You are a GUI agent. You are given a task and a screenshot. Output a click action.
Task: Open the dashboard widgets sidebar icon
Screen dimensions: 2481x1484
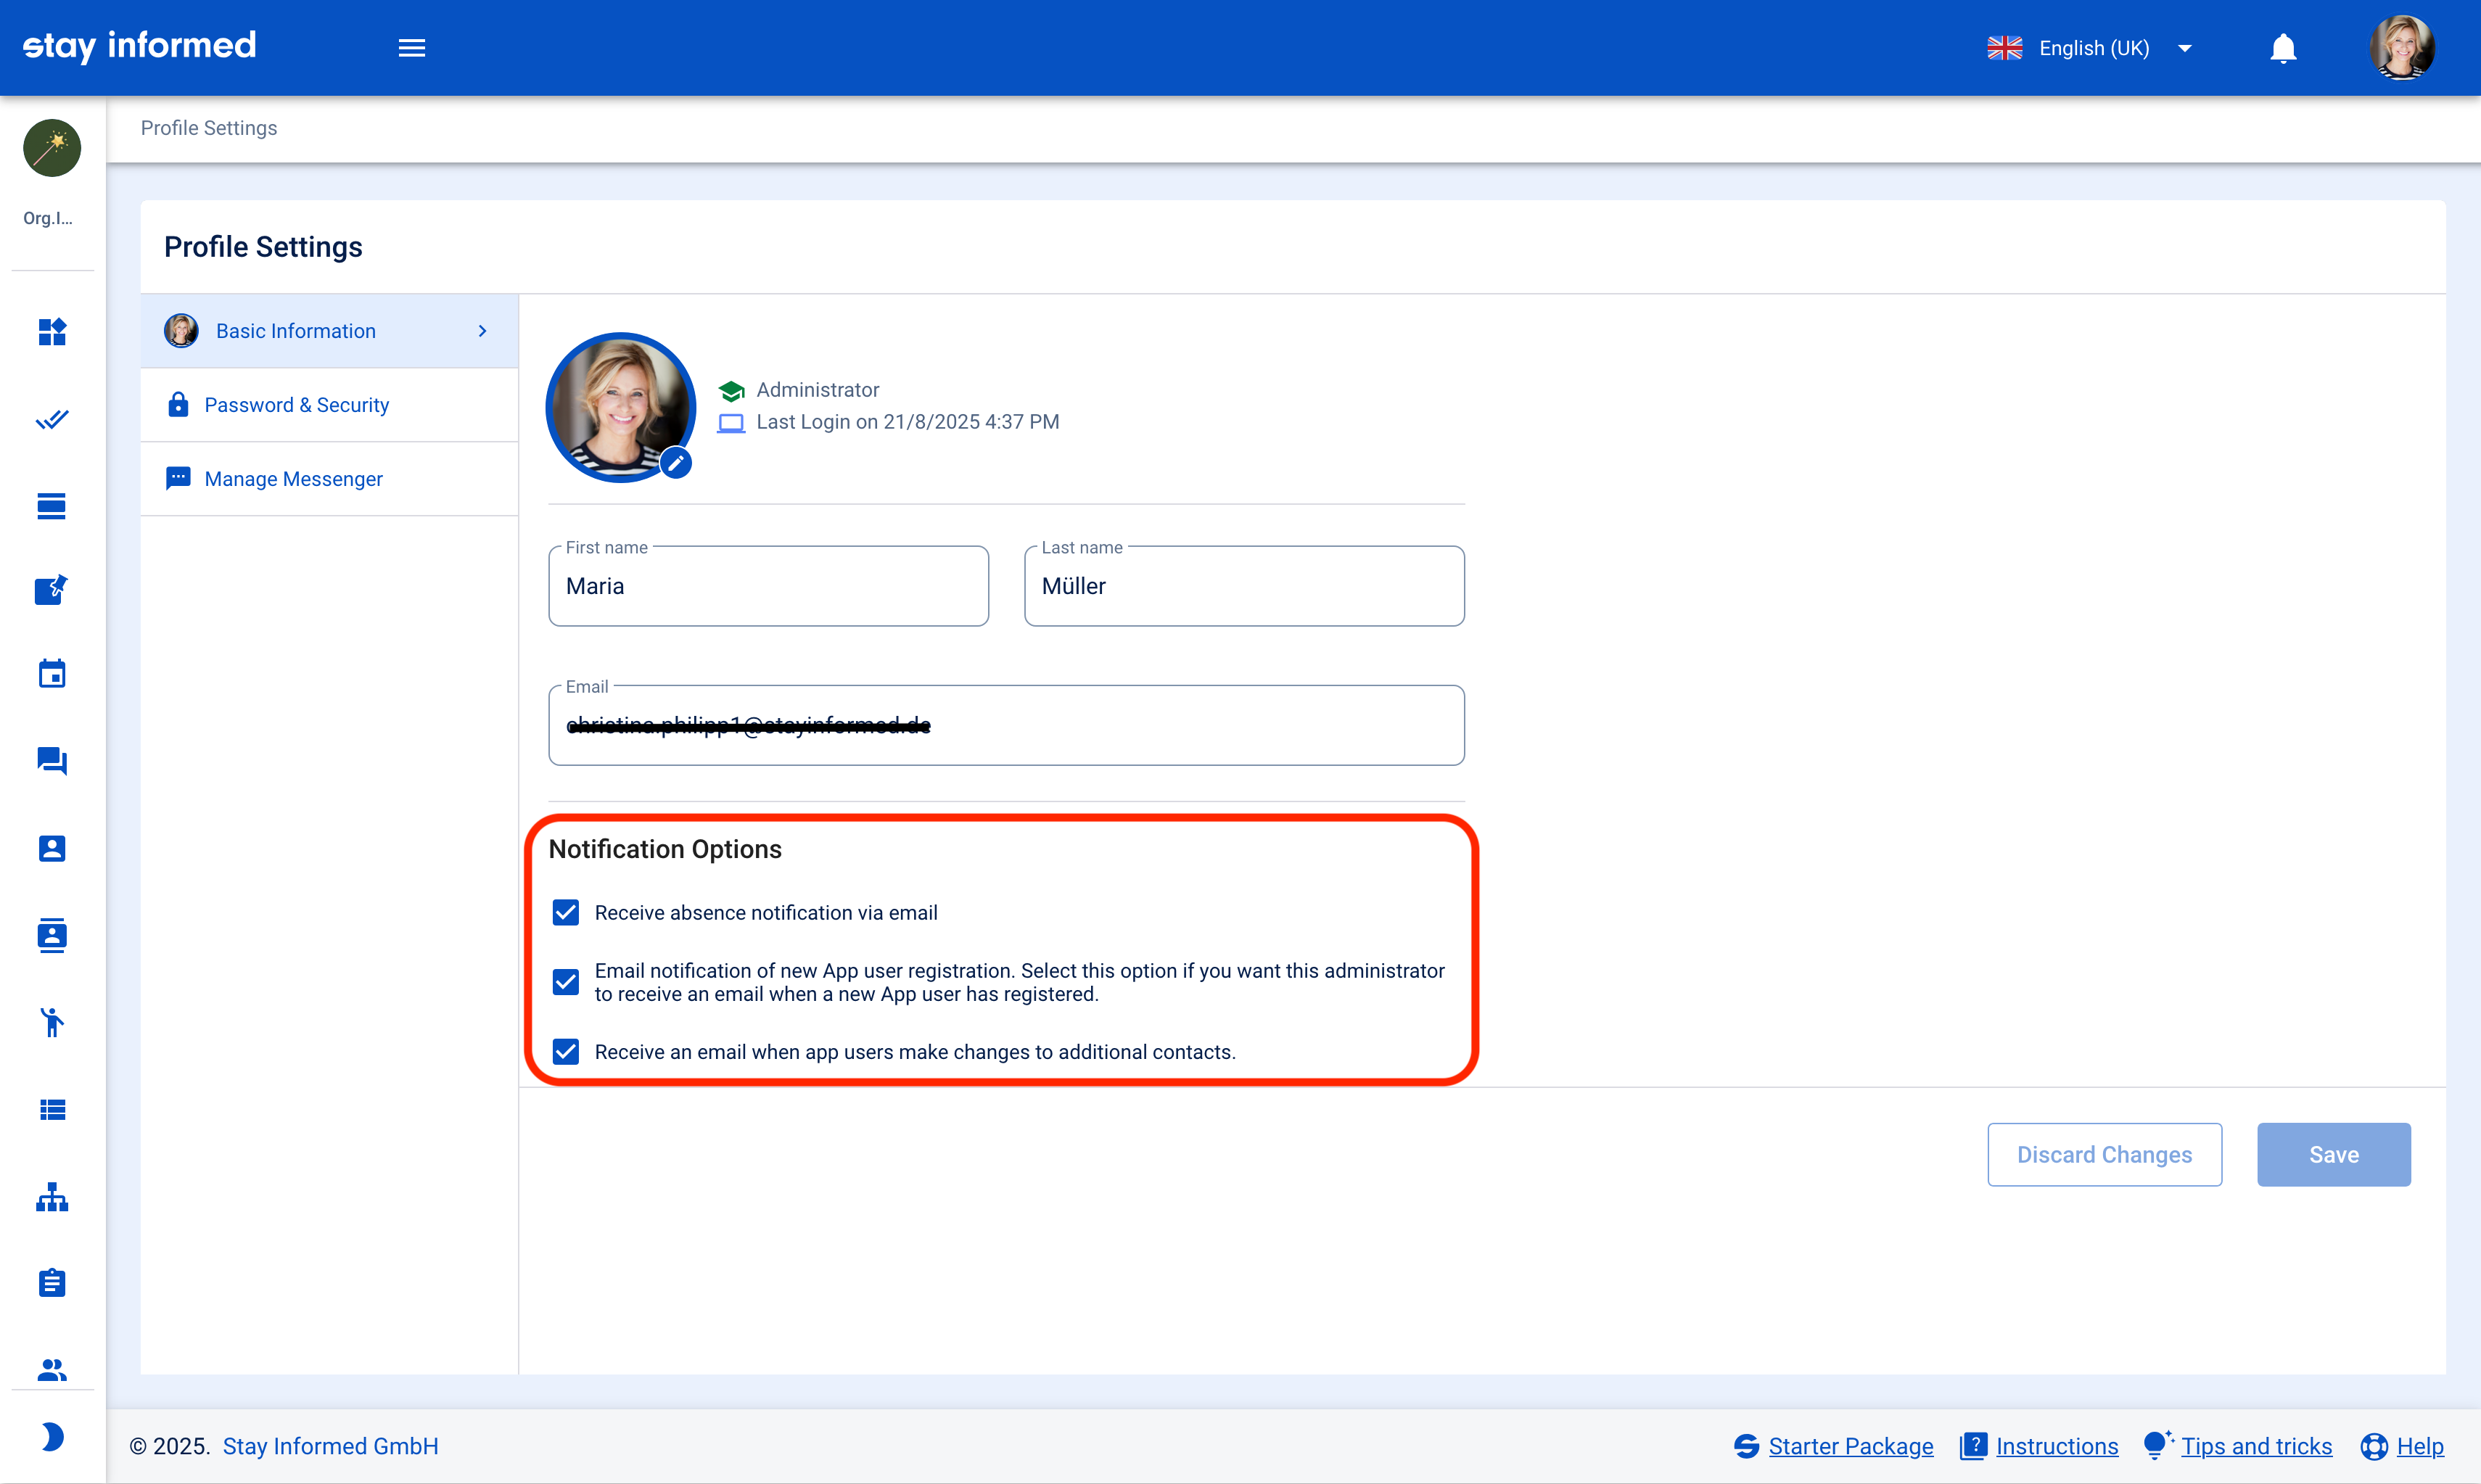[52, 331]
